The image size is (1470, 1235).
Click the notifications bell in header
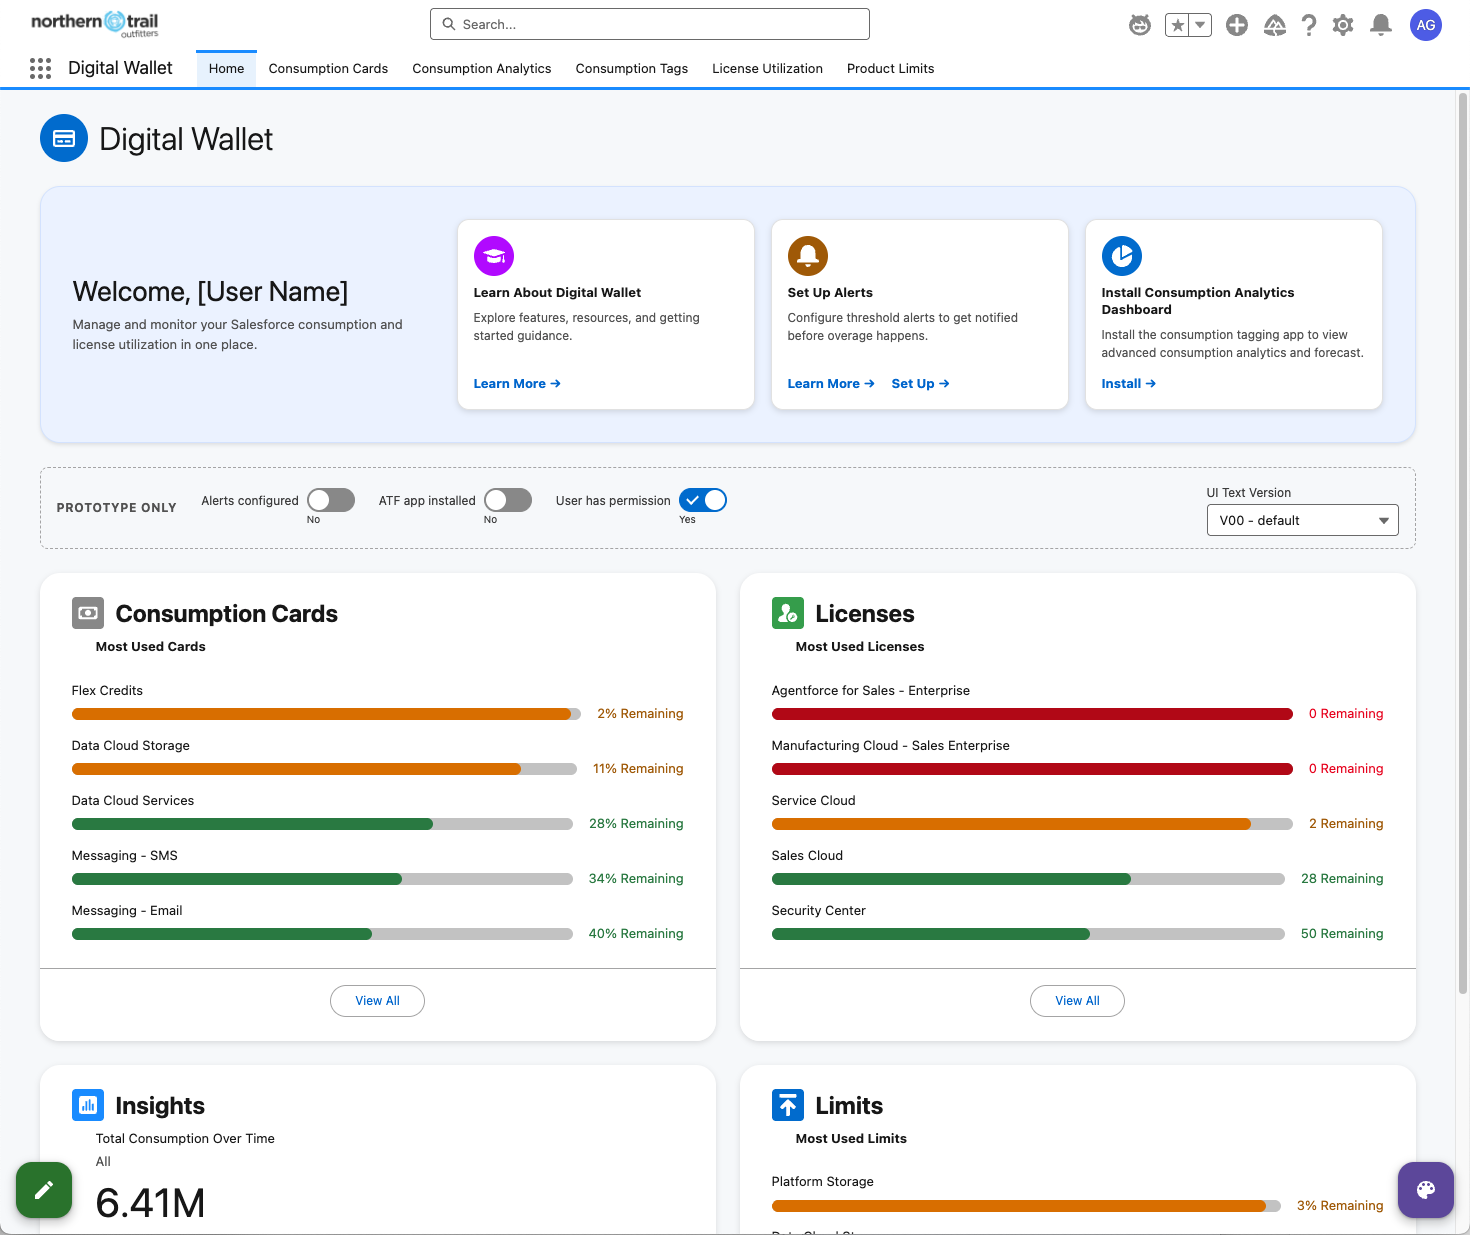pos(1381,25)
